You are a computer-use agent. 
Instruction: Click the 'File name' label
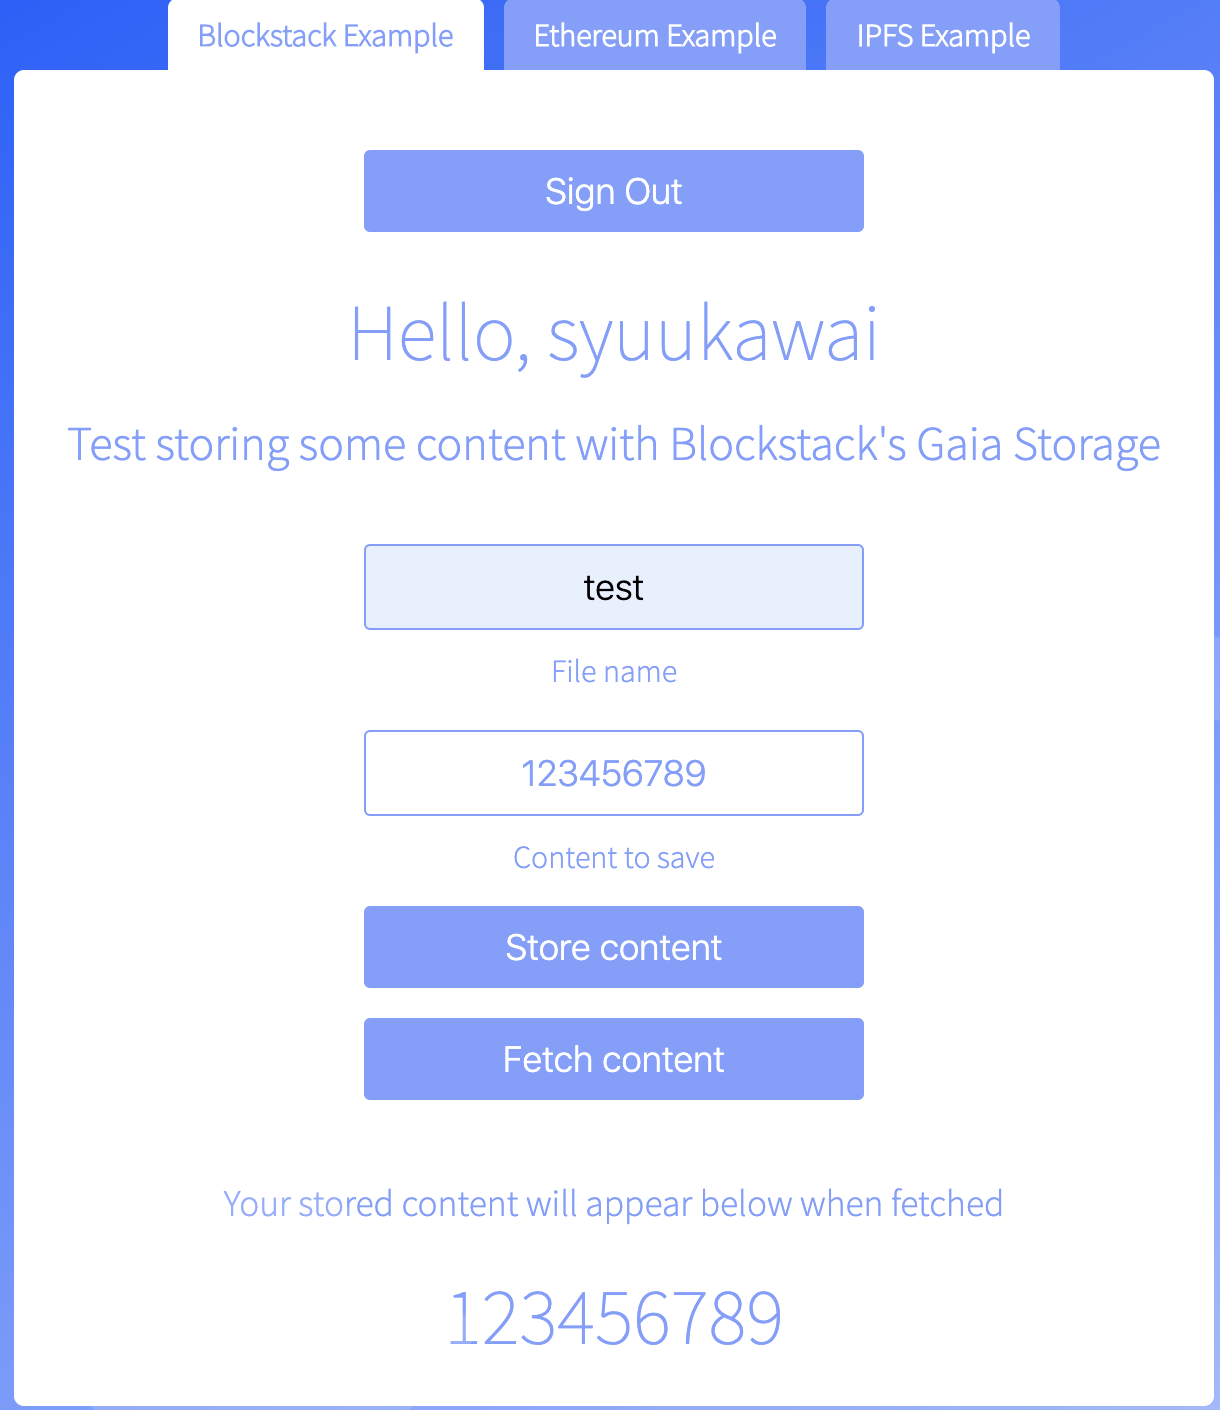613,671
